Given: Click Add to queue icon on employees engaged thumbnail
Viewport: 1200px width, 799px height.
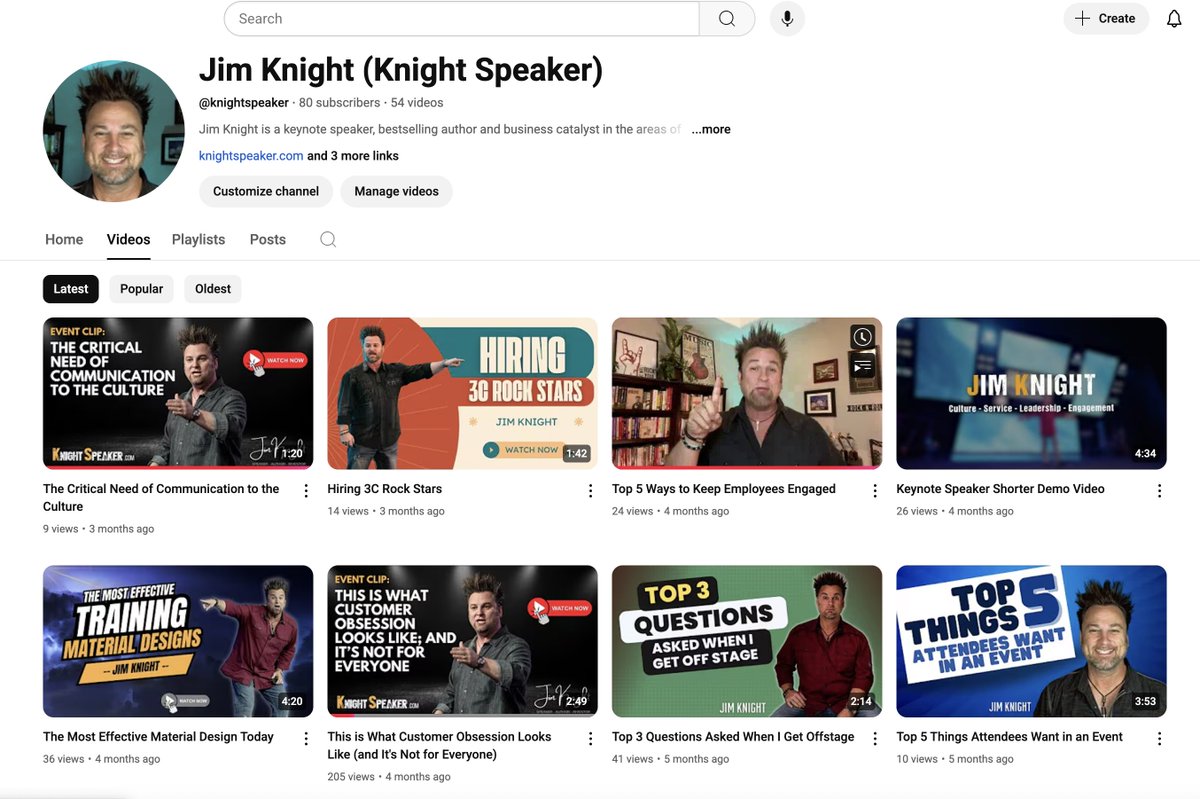Looking at the screenshot, I should pos(862,367).
